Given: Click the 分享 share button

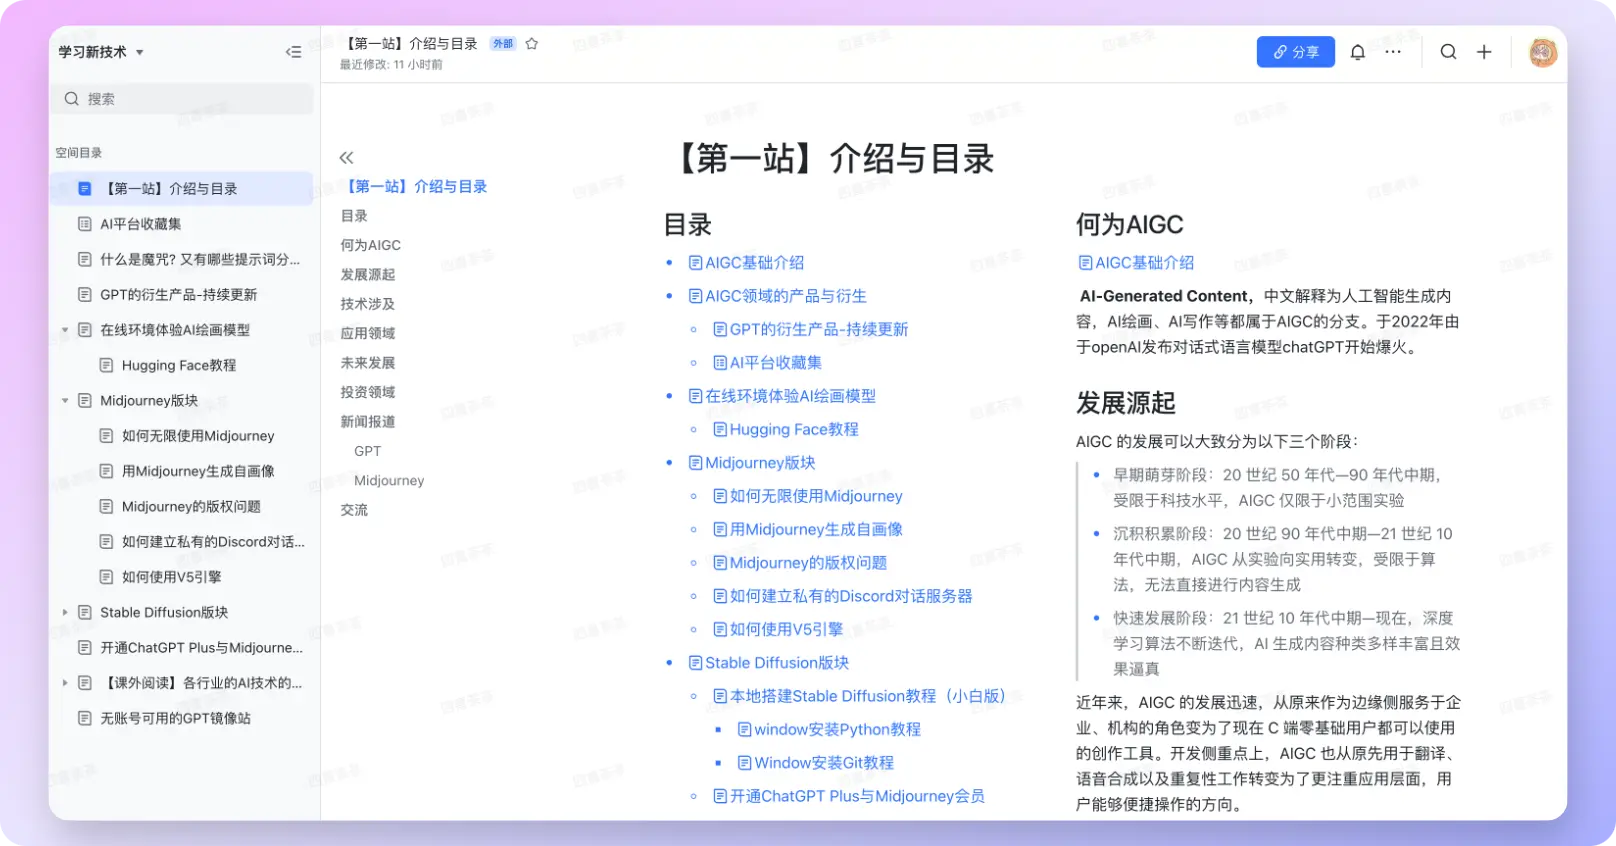Looking at the screenshot, I should point(1295,52).
